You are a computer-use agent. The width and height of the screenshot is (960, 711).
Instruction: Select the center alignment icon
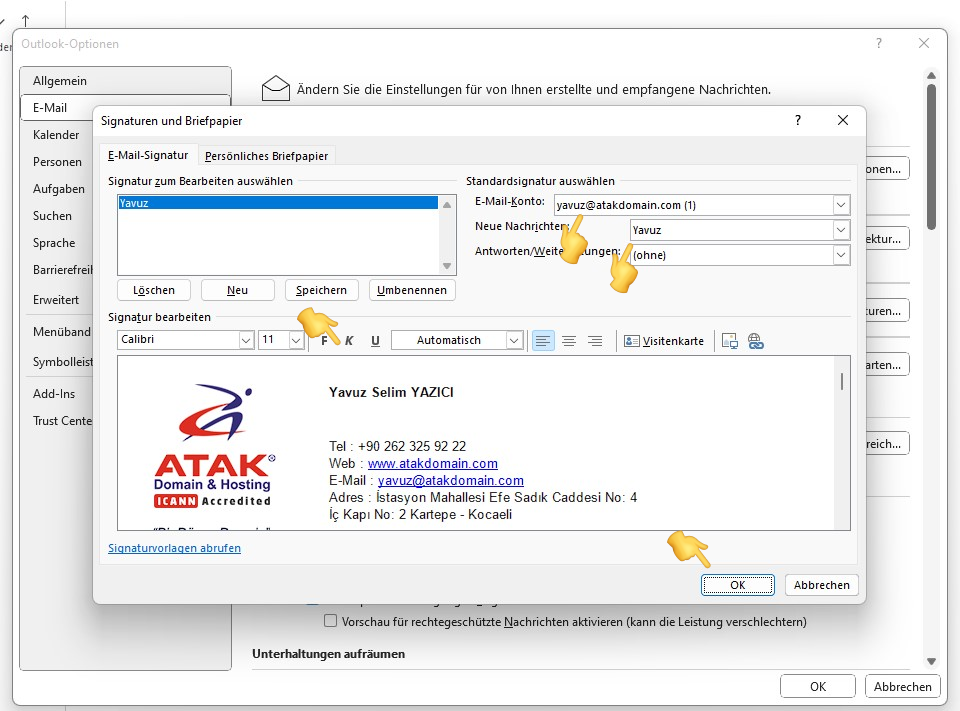click(x=567, y=340)
